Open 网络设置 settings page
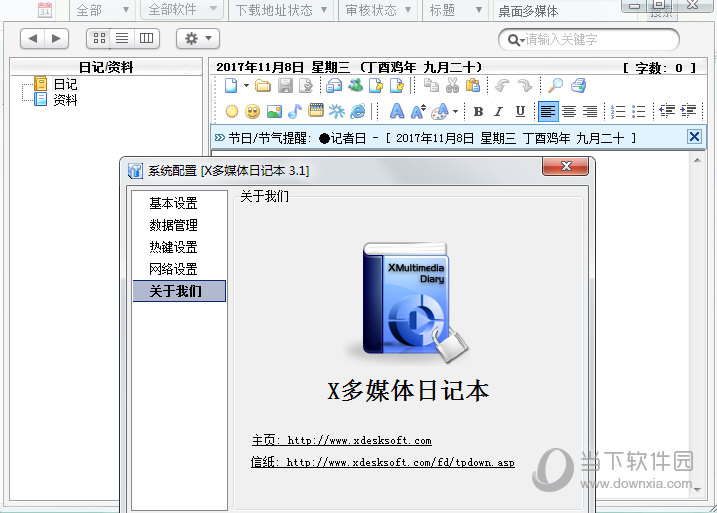Screen dimensions: 717x513 [x=173, y=269]
